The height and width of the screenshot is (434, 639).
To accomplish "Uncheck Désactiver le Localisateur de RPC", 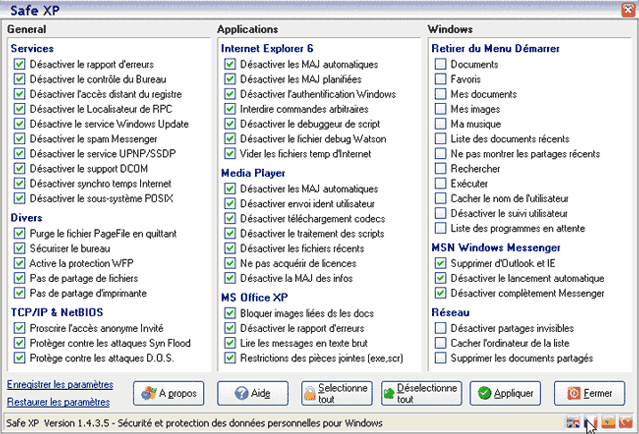I will pyautogui.click(x=19, y=109).
